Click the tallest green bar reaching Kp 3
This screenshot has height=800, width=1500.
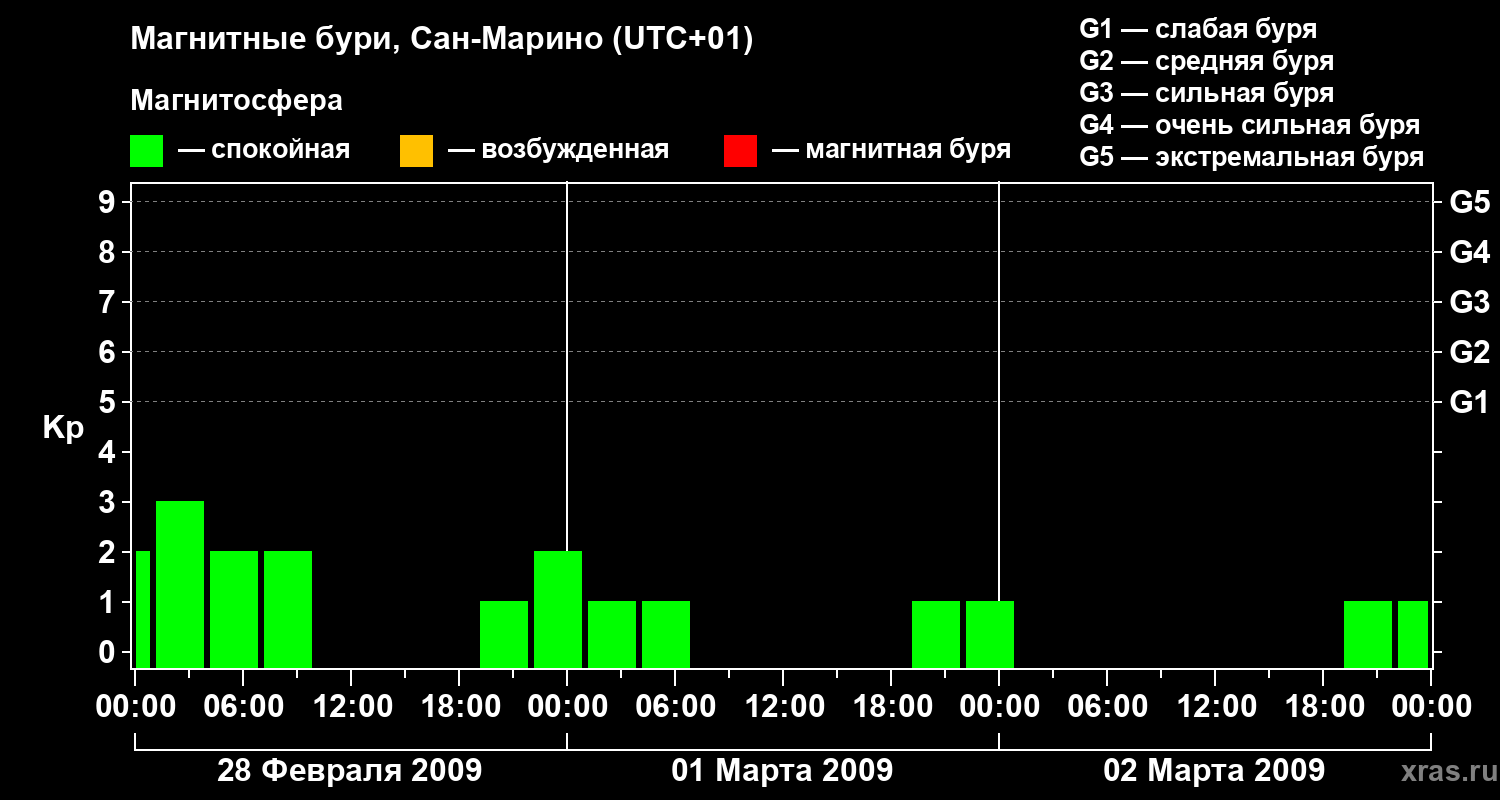(x=180, y=584)
